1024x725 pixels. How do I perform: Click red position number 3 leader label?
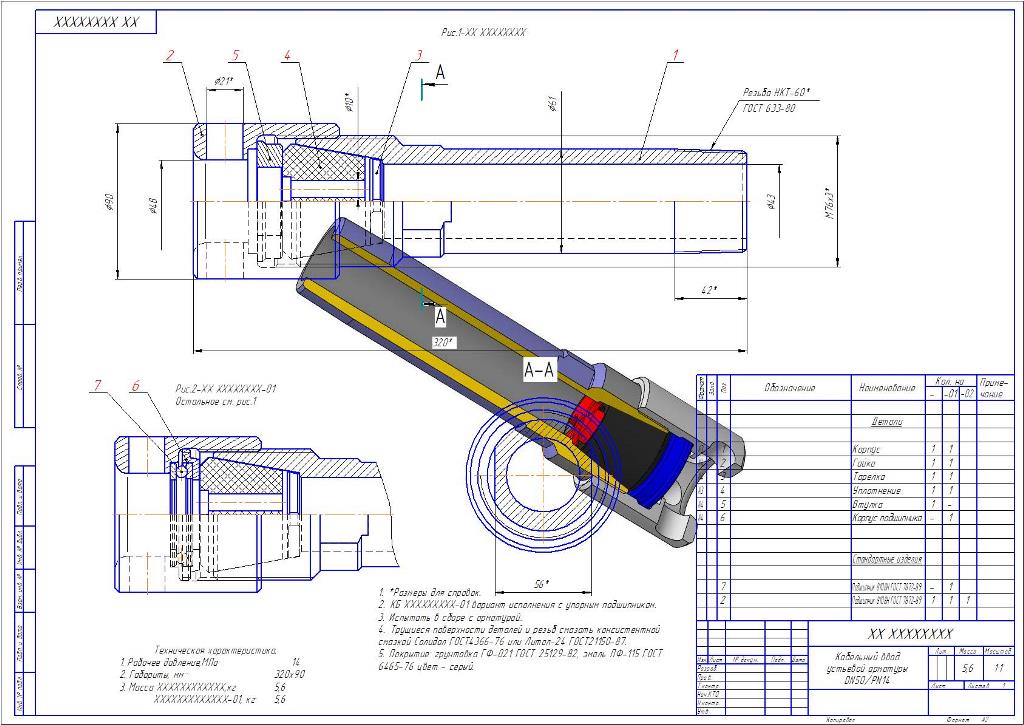420,55
